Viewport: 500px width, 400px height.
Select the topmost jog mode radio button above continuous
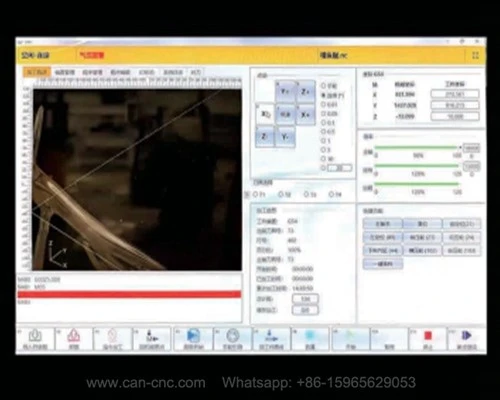click(323, 86)
